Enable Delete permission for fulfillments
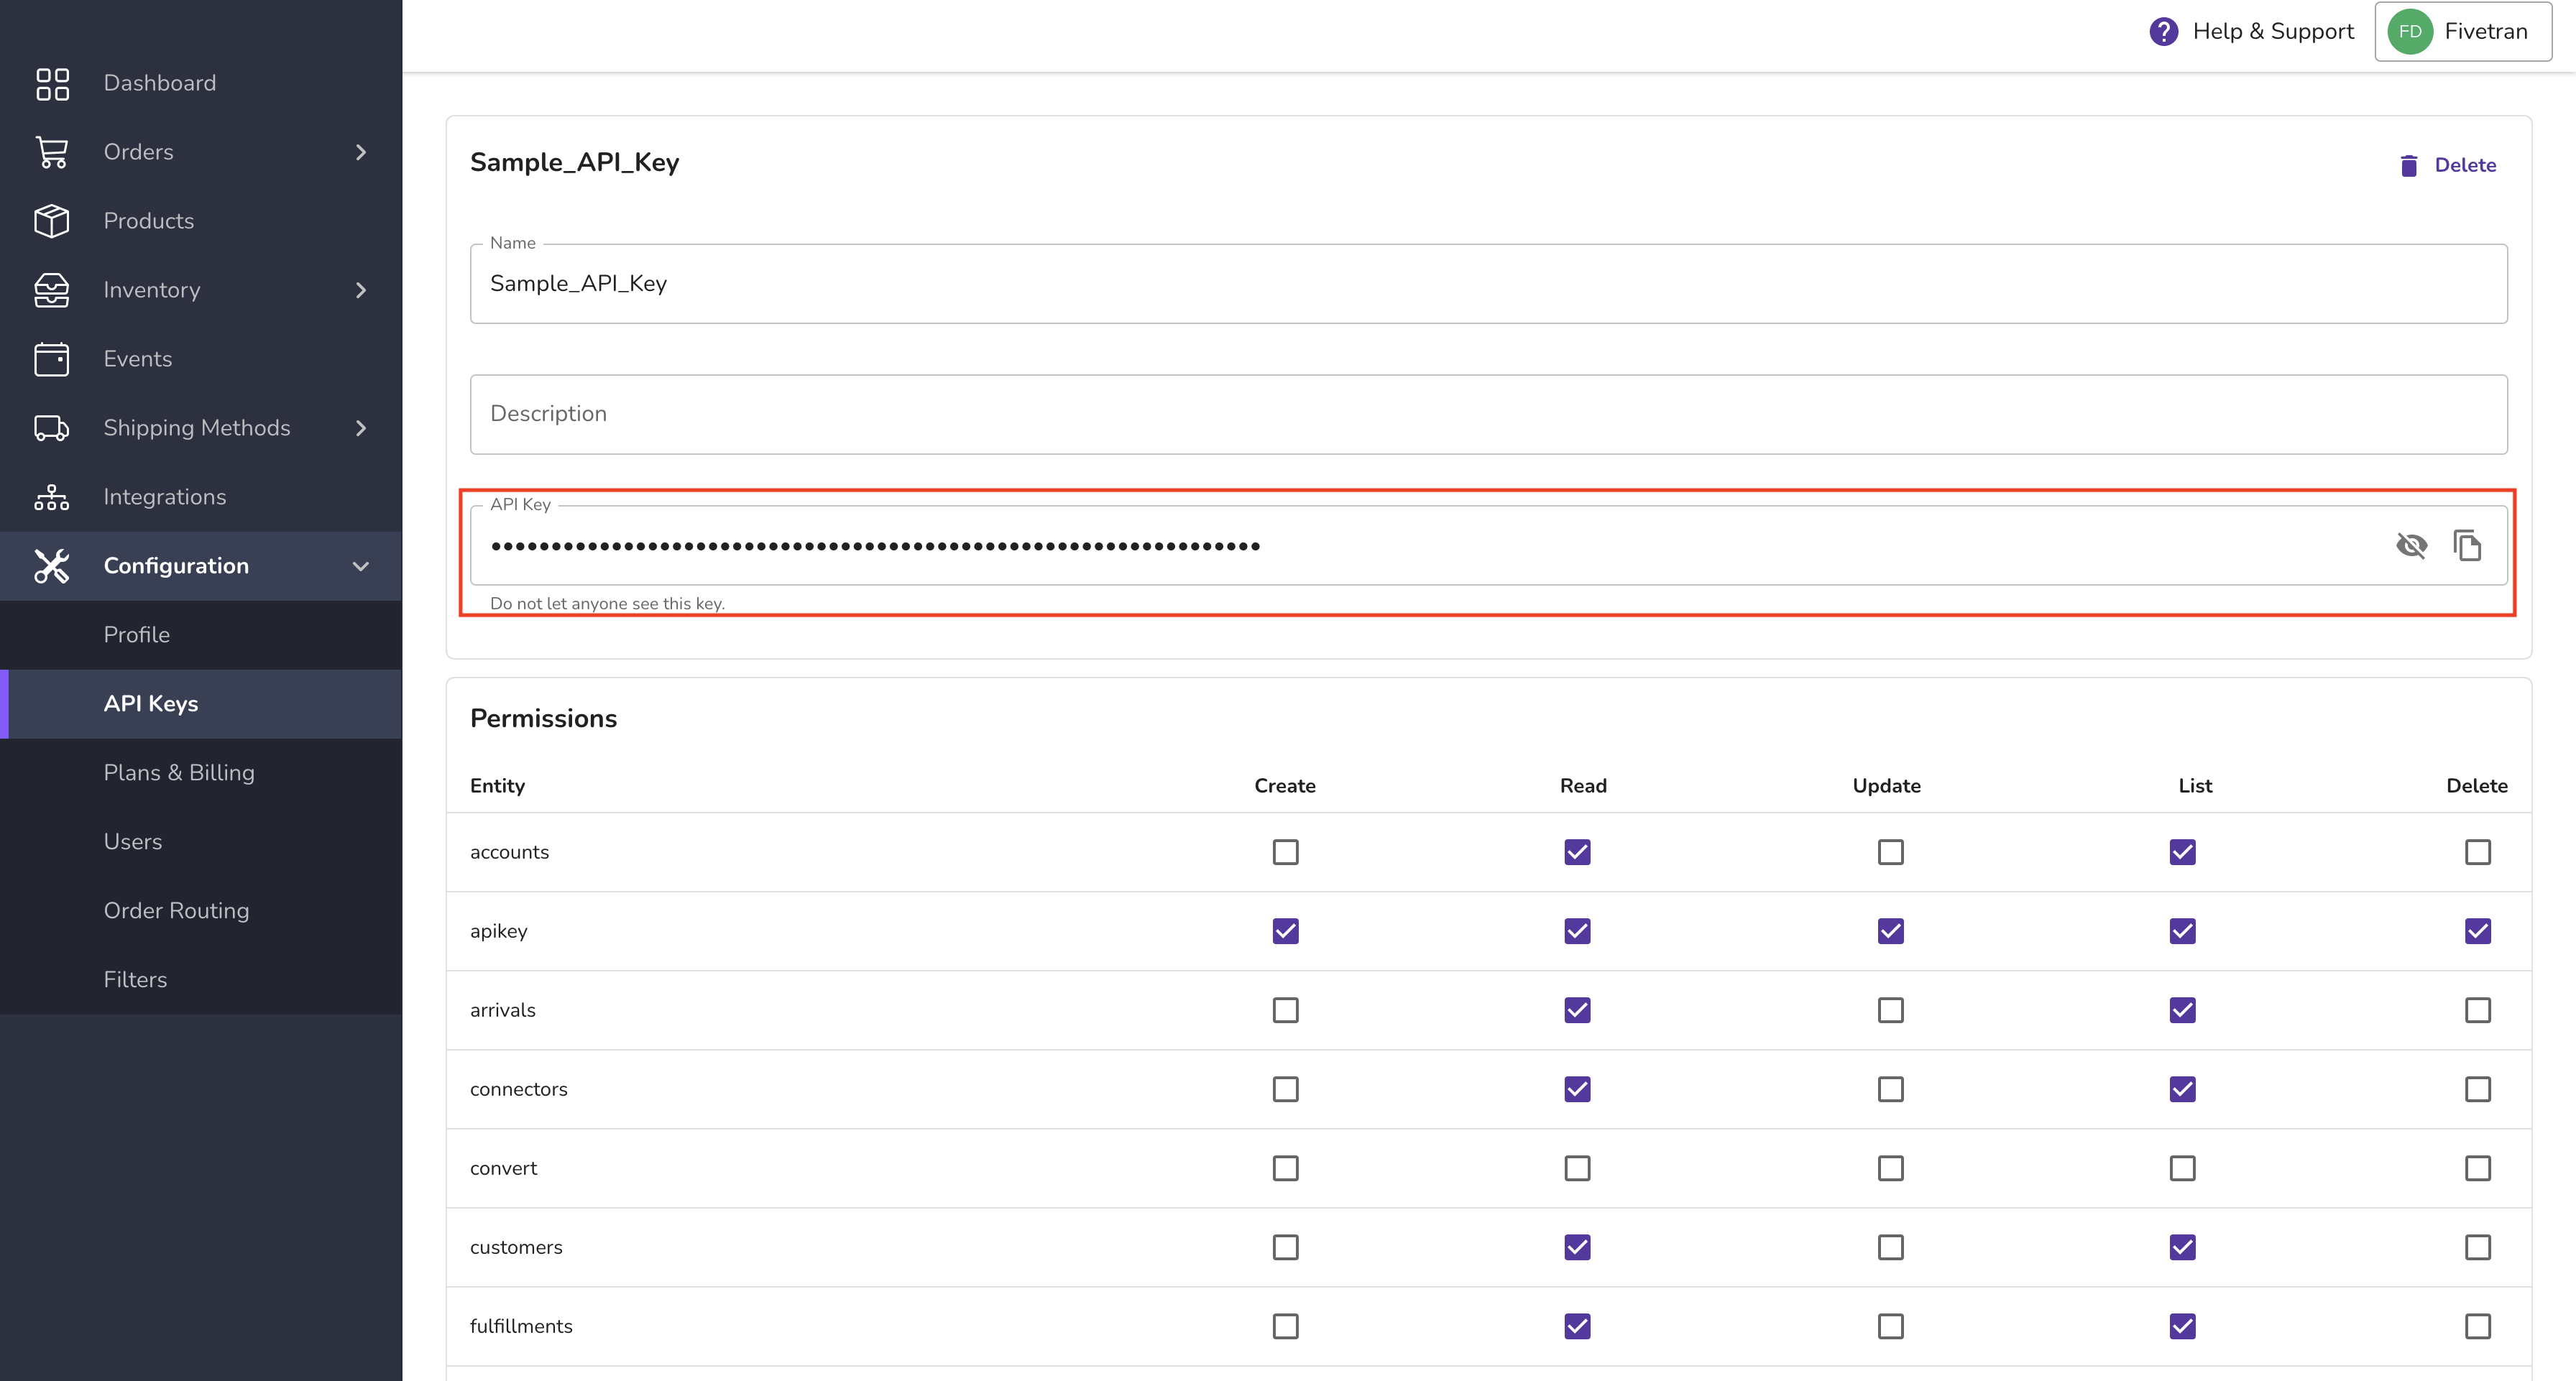 coord(2477,1326)
